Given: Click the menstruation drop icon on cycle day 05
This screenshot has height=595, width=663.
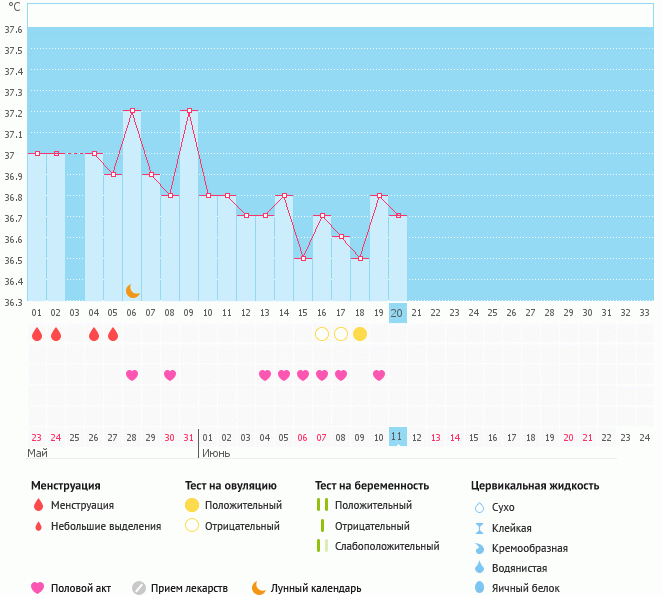Looking at the screenshot, I should 113,334.
